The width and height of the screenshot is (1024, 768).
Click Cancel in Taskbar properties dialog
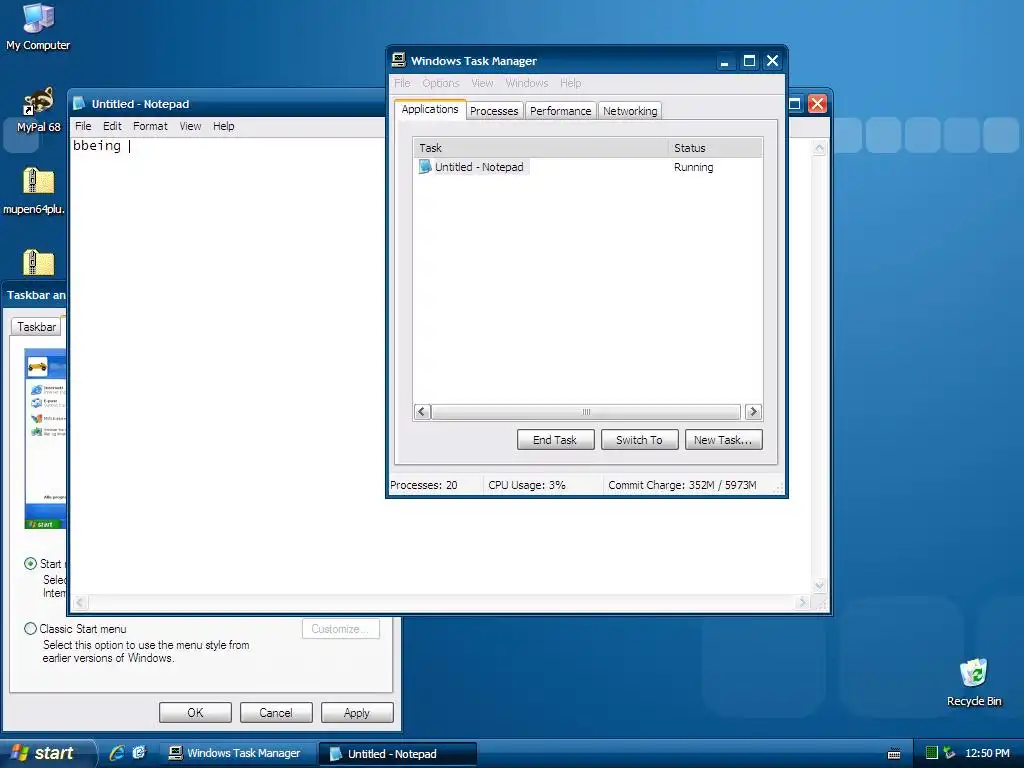click(276, 712)
